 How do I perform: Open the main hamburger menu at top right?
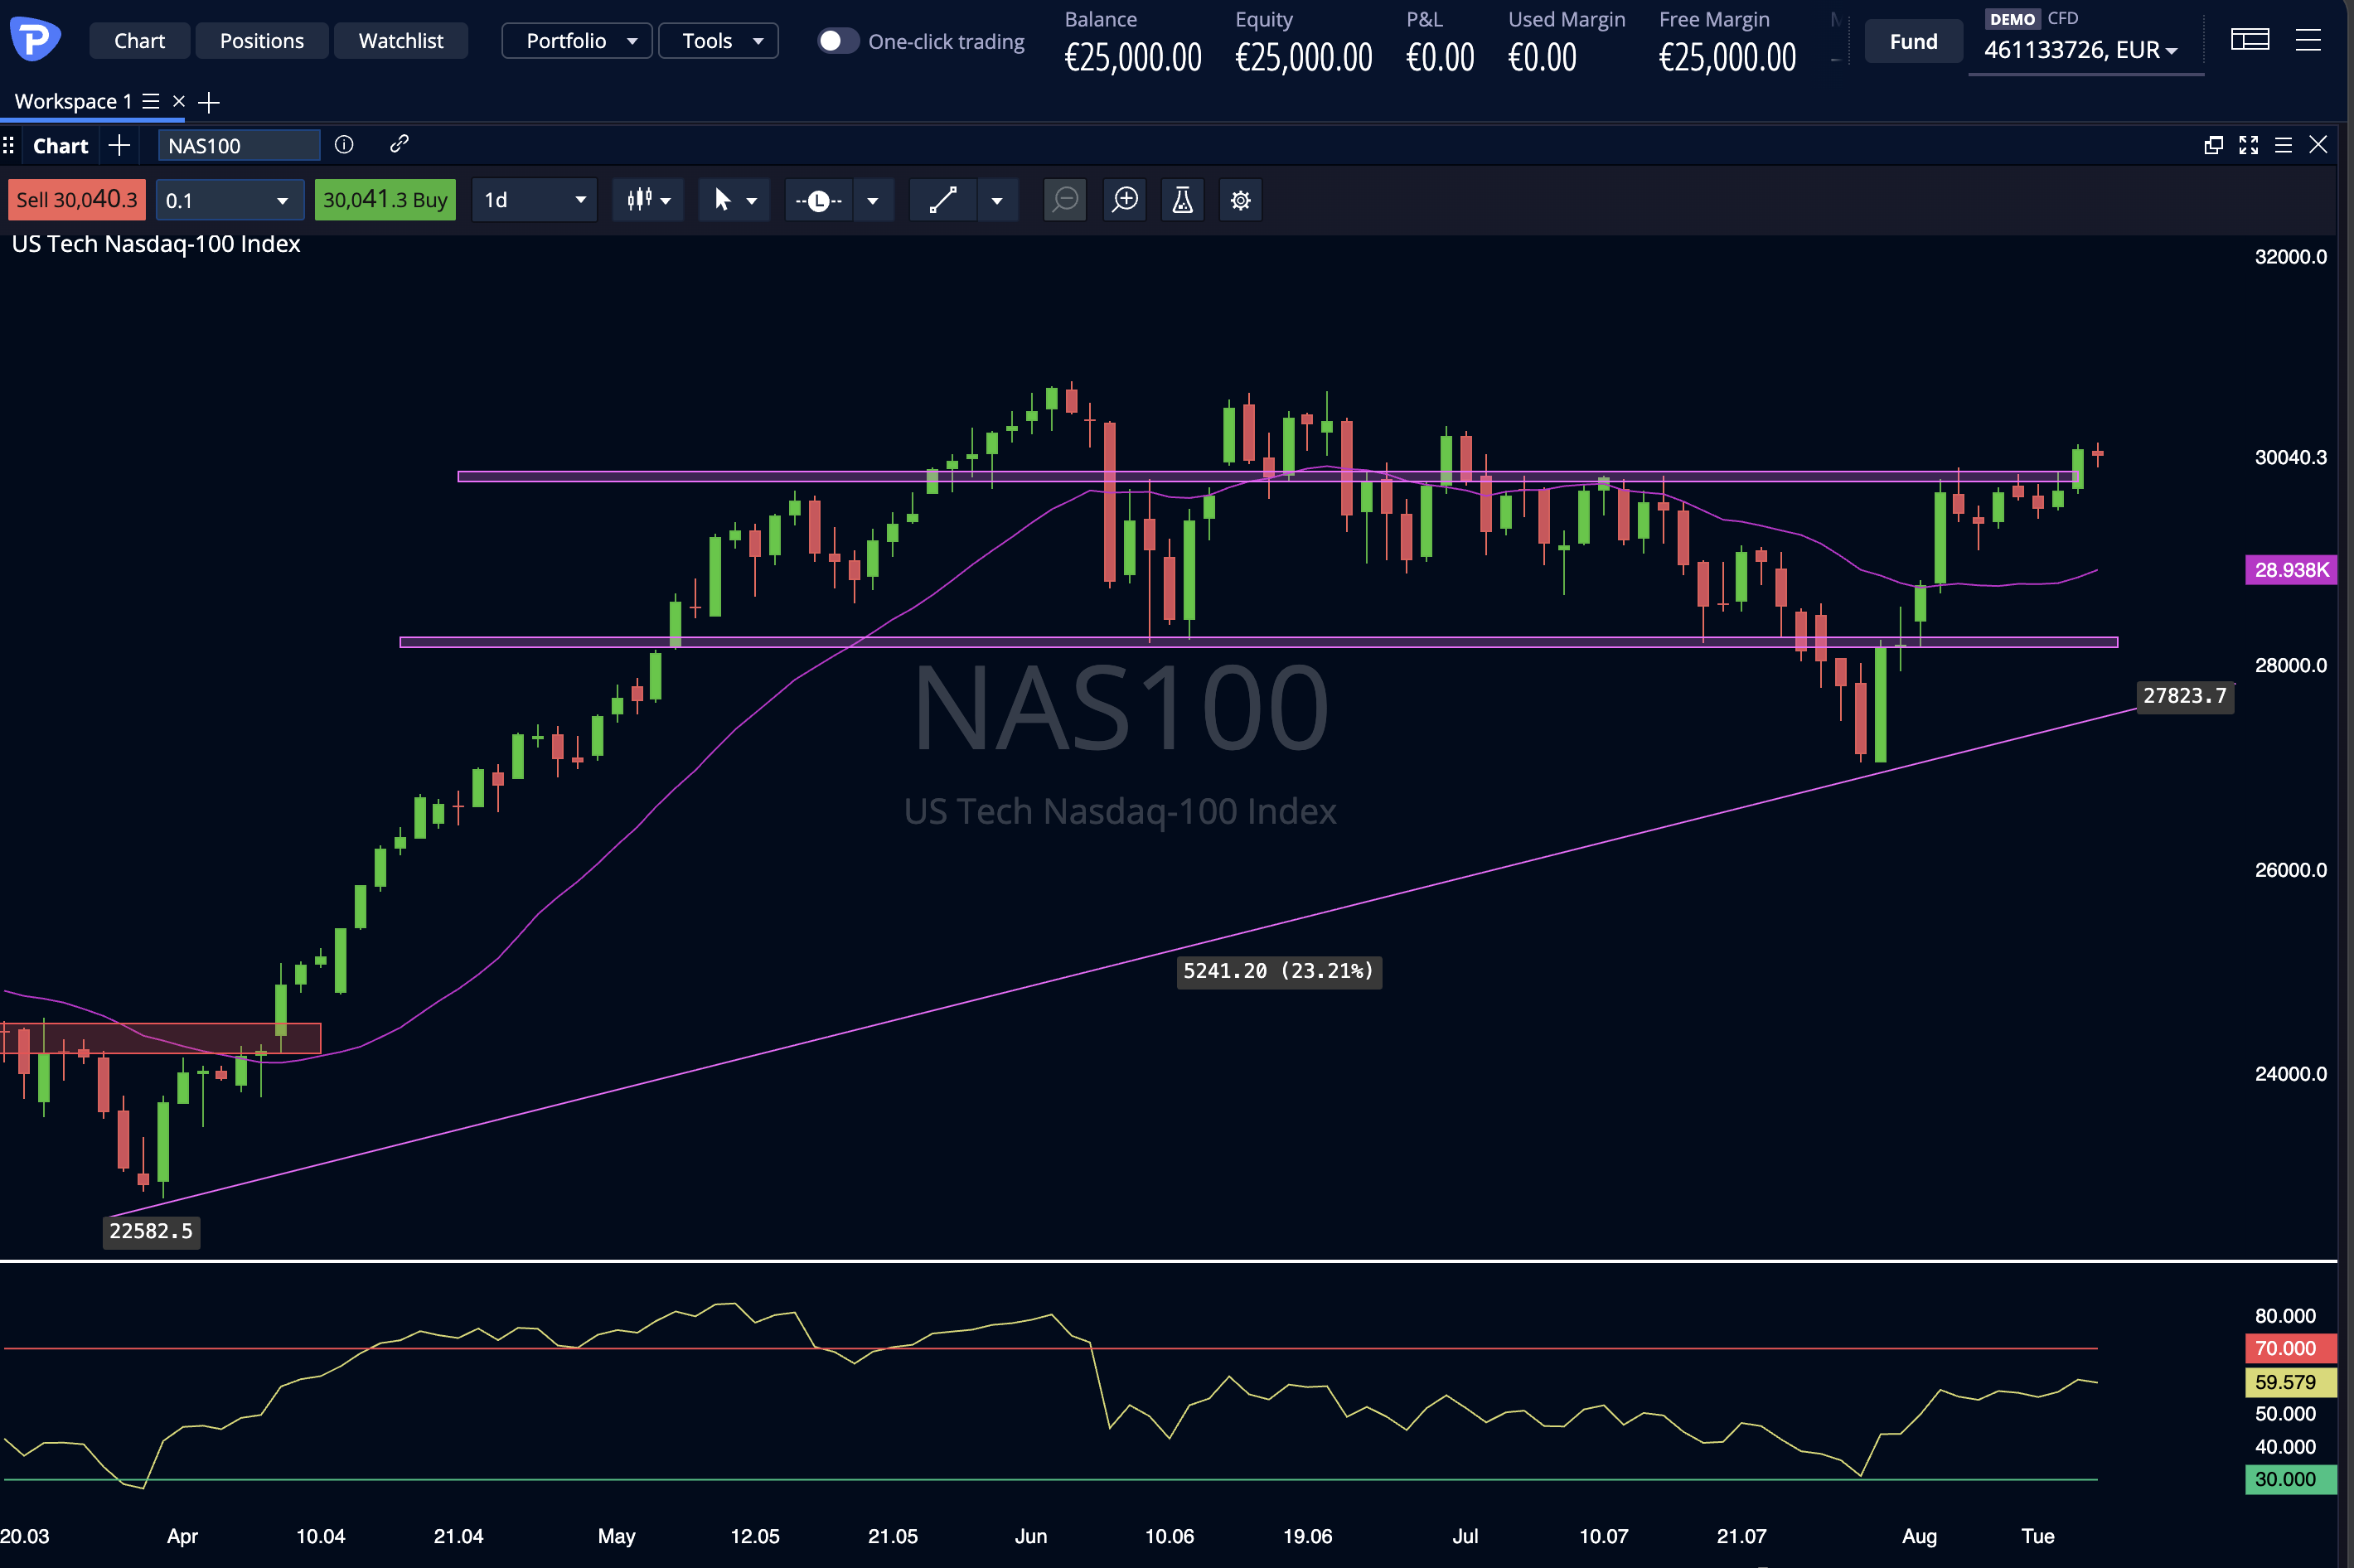pos(2308,40)
